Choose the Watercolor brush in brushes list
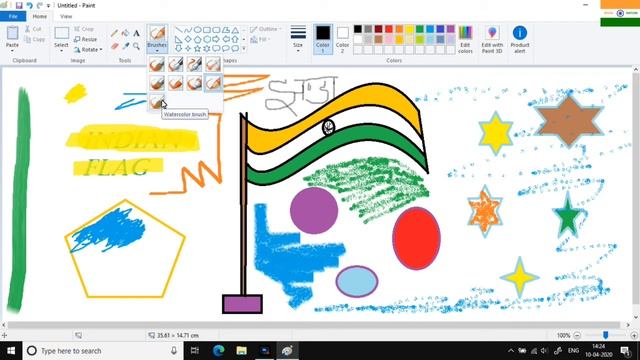 click(x=157, y=101)
